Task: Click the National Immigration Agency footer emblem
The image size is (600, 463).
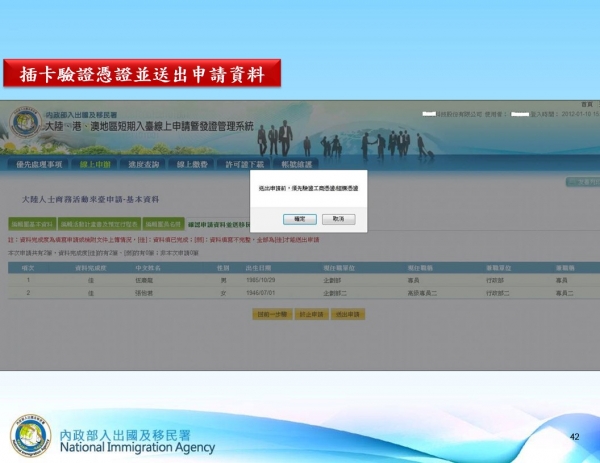Action: pos(30,437)
